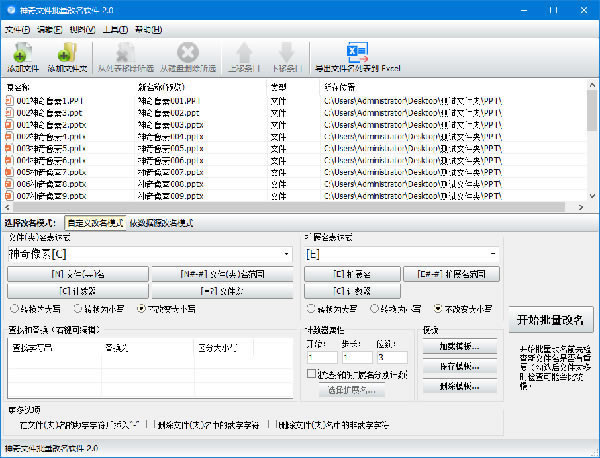Click the file list horizontal scrollbar
This screenshot has height=458, width=600.
[289, 207]
